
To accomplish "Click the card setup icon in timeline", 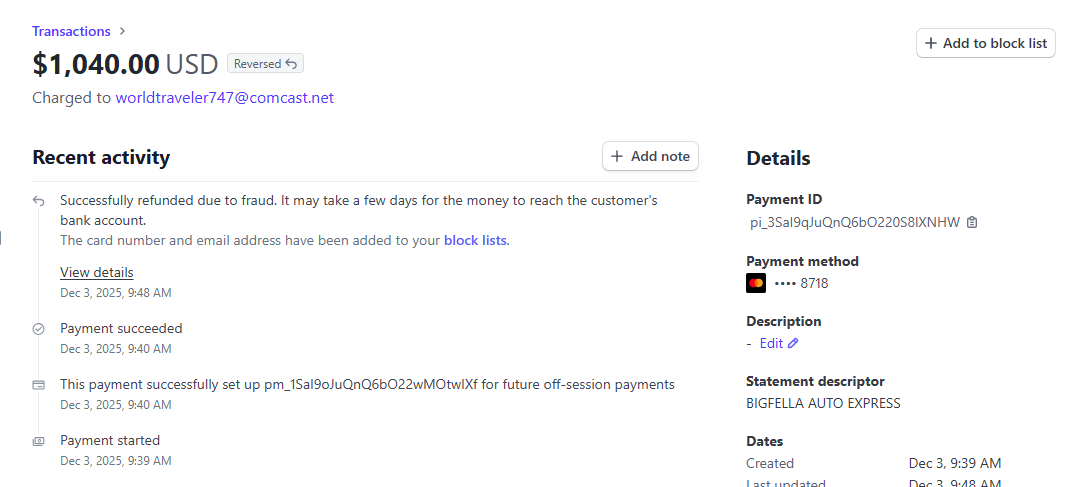I will coord(39,384).
